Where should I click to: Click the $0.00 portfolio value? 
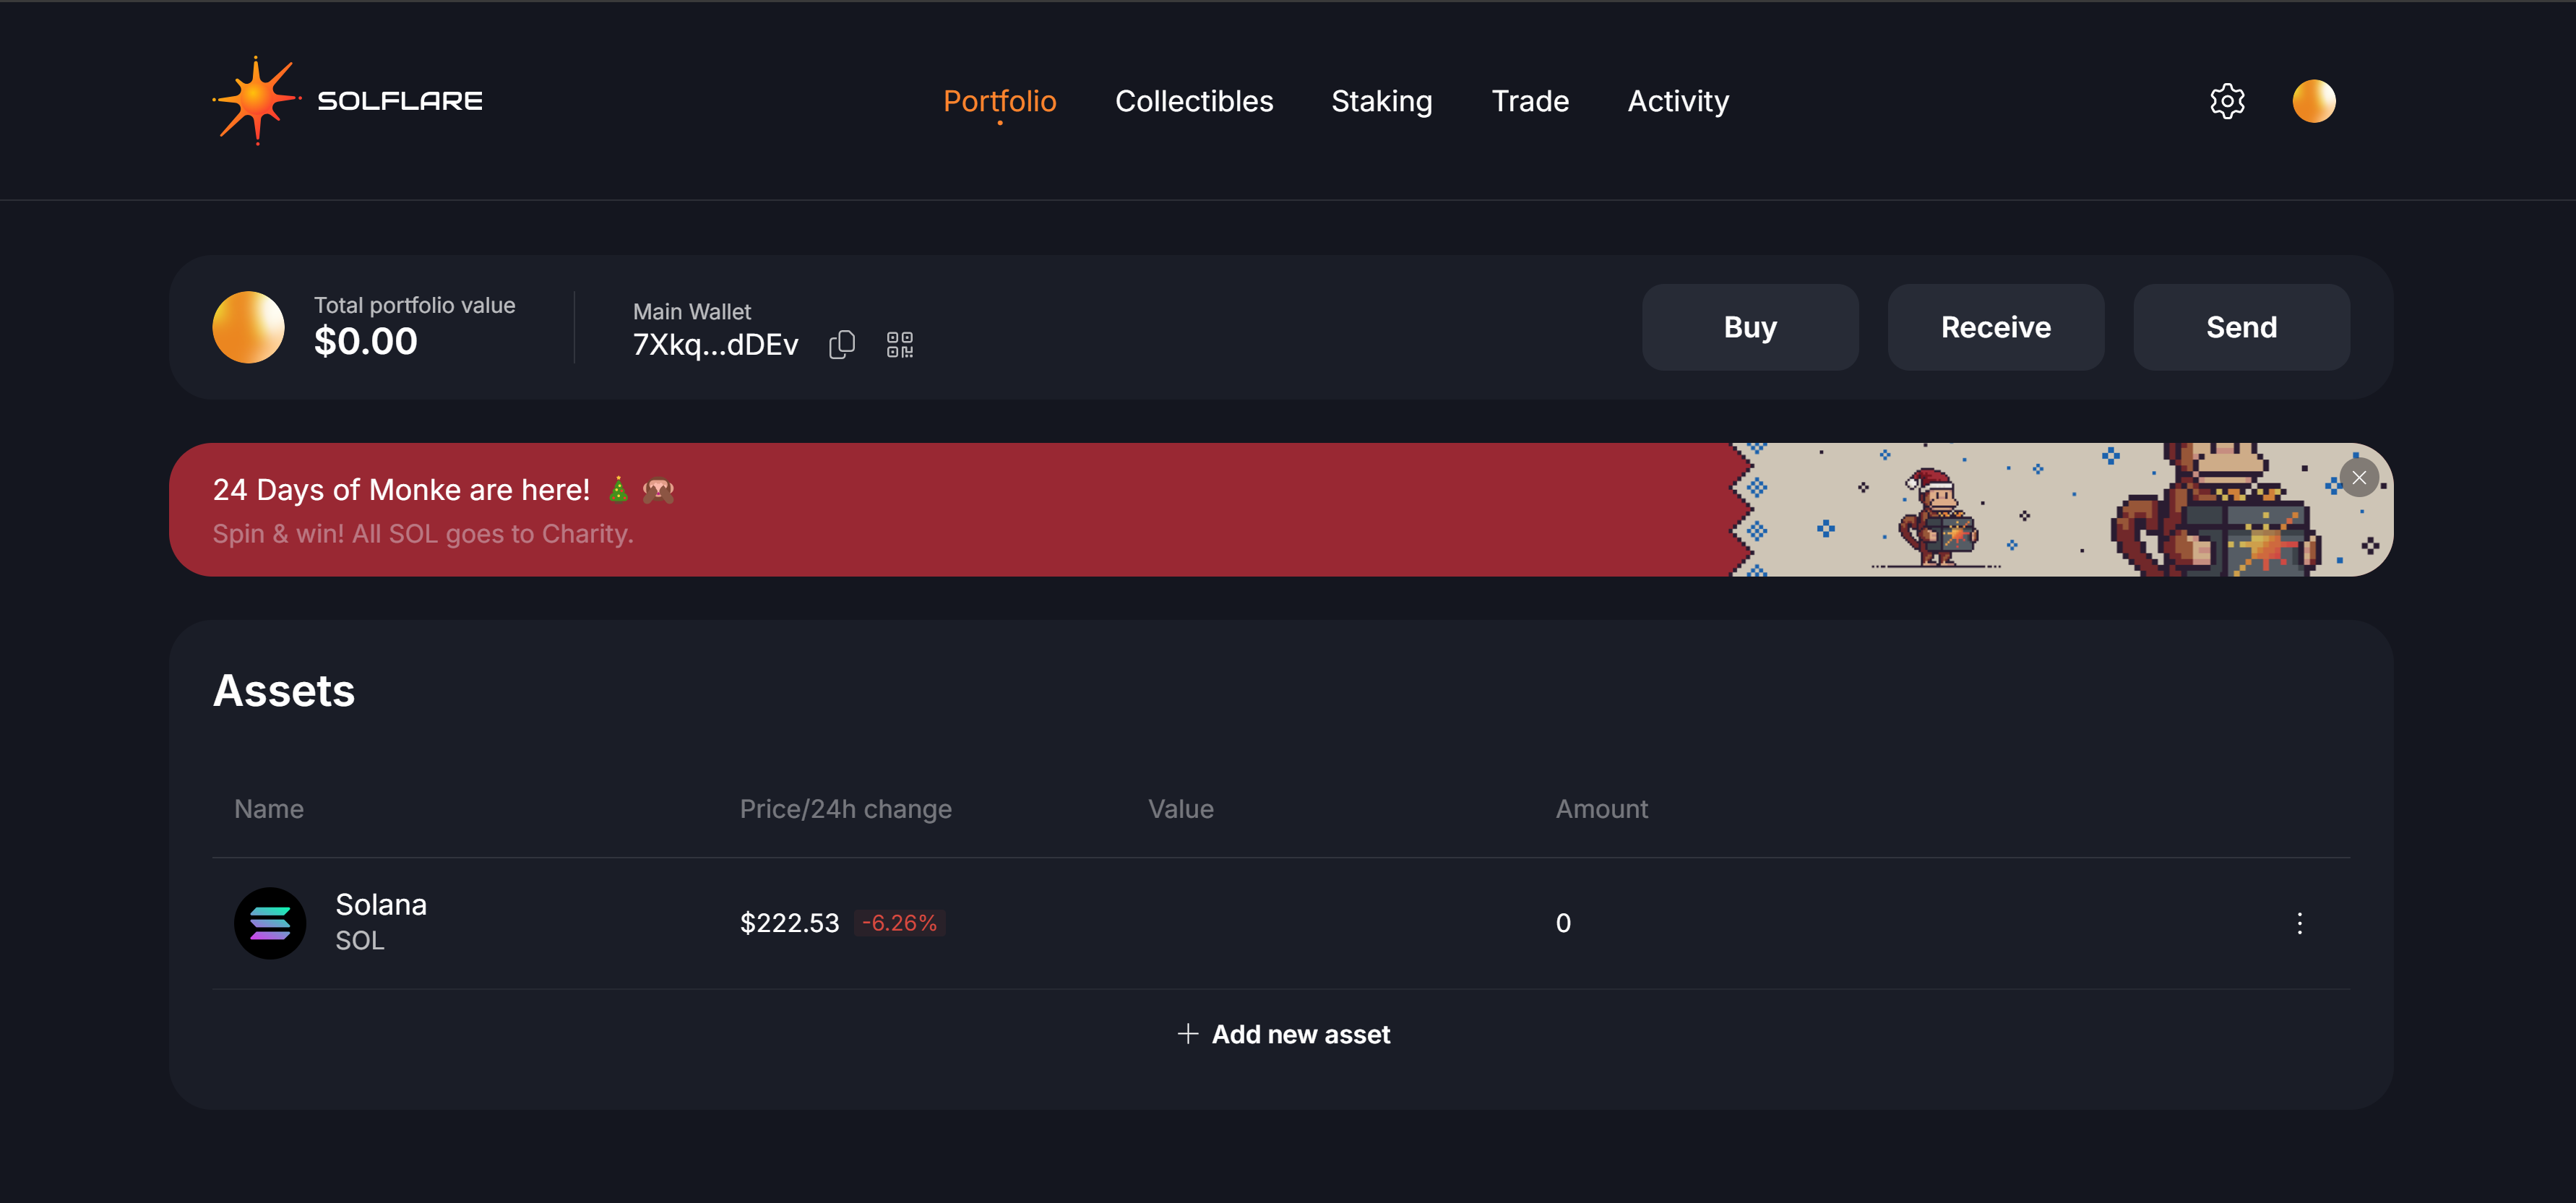point(365,342)
